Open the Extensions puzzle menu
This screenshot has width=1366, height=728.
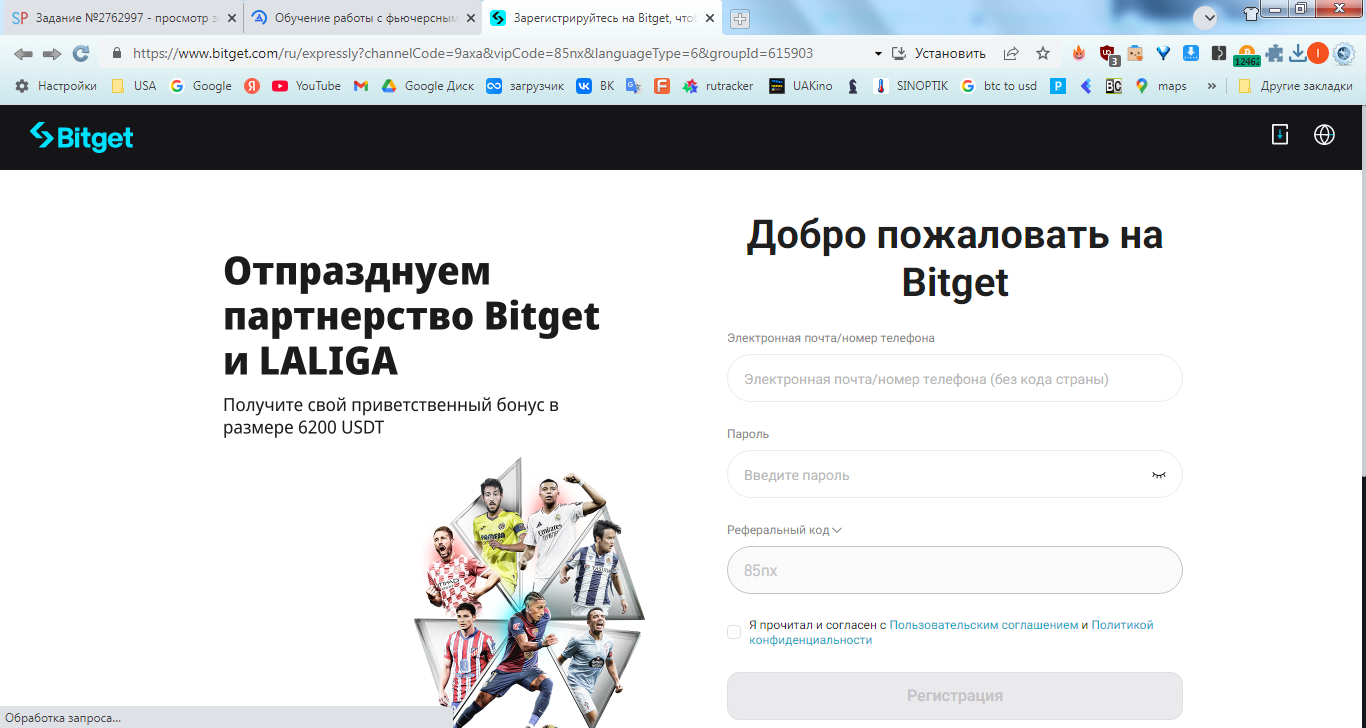[x=1274, y=54]
